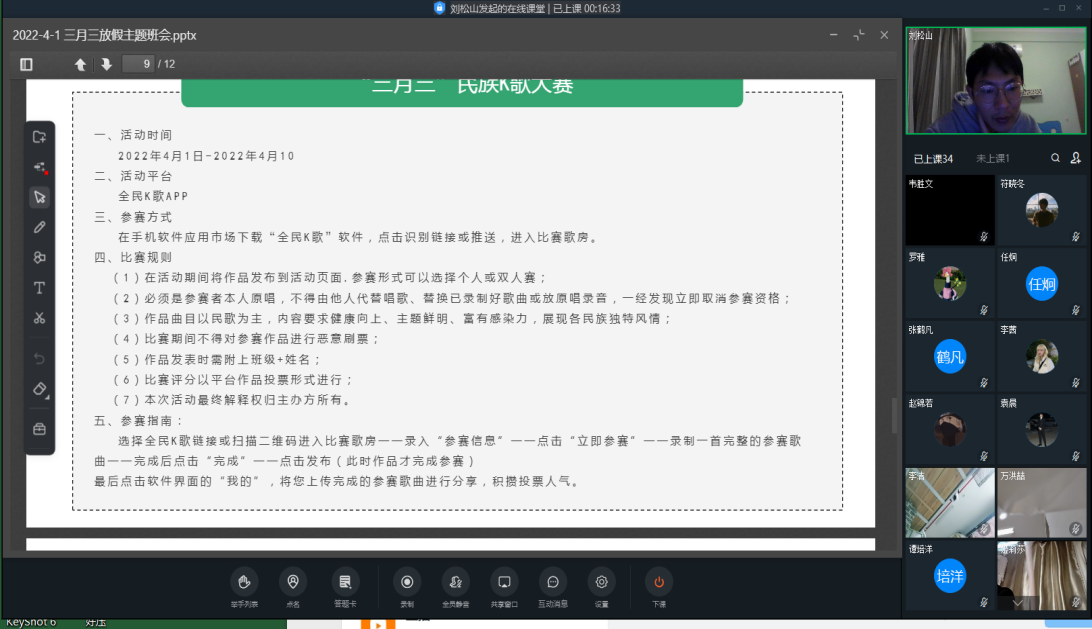Select the shapes tool
This screenshot has width=1092, height=629.
tap(40, 257)
